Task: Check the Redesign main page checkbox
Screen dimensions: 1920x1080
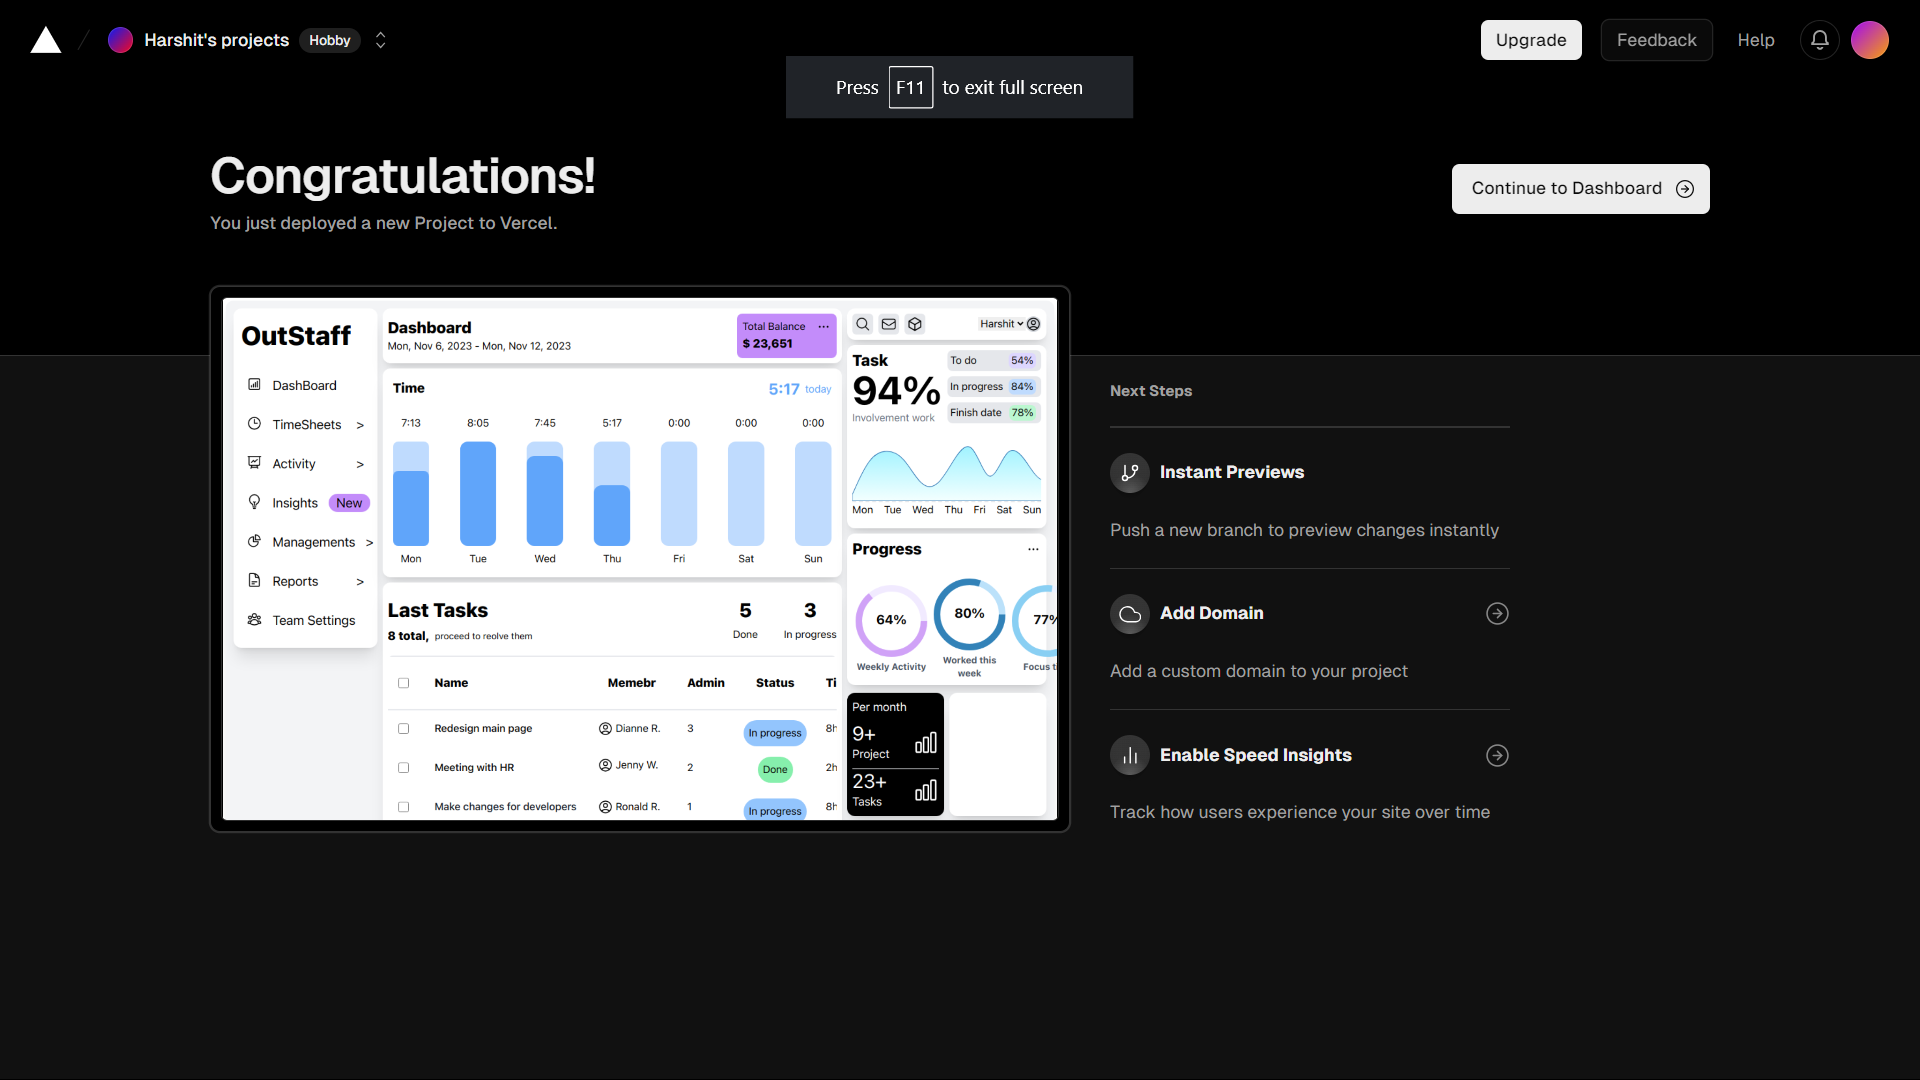Action: coord(404,729)
